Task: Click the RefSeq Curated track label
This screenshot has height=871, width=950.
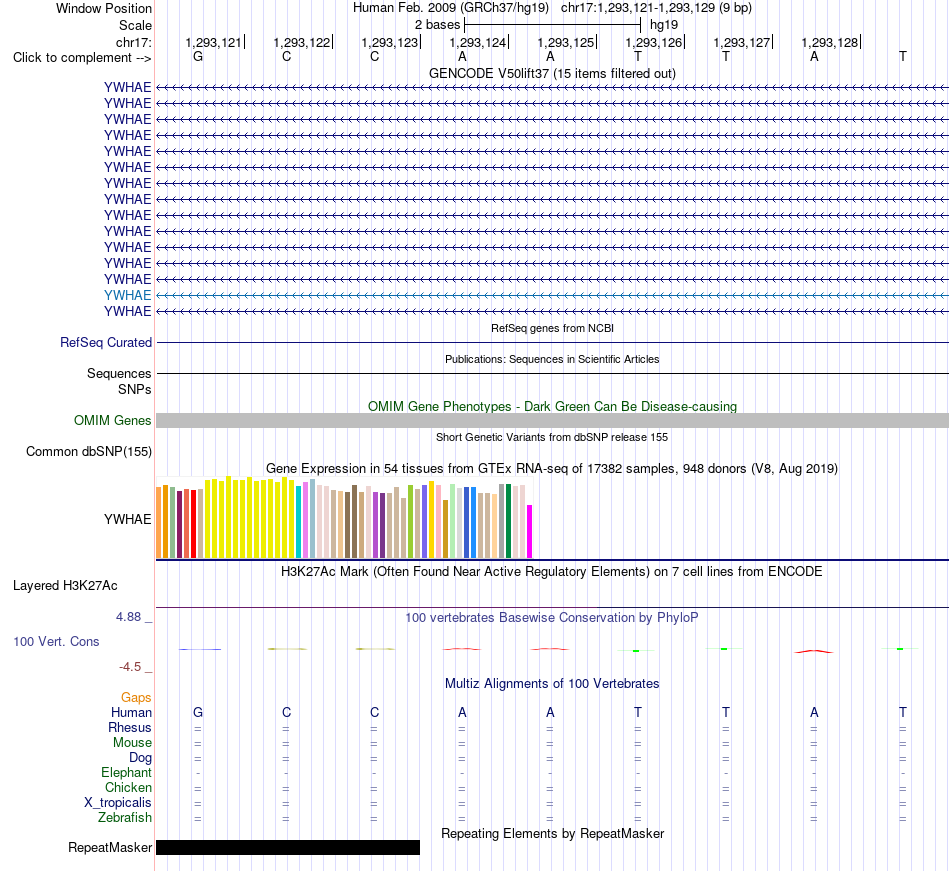Action: pyautogui.click(x=106, y=343)
